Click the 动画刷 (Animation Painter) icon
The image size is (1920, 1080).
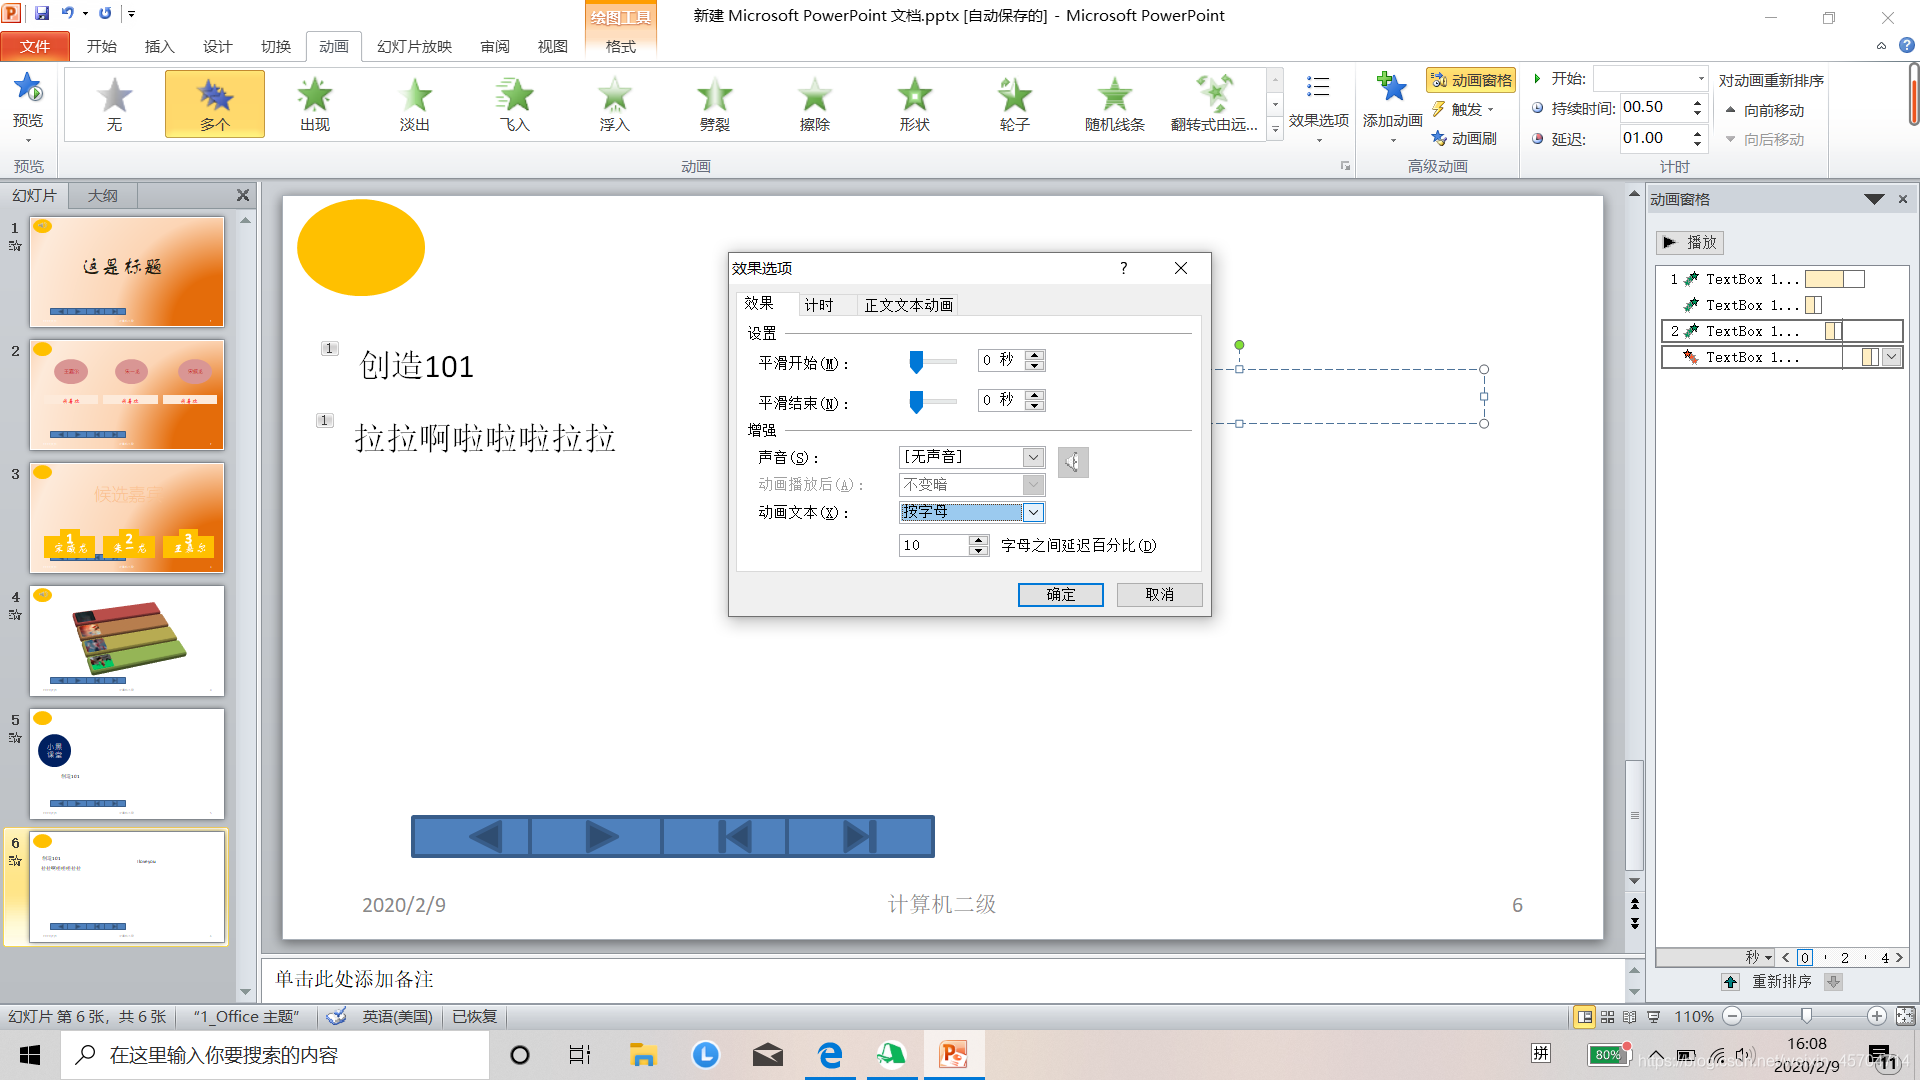click(x=1439, y=138)
